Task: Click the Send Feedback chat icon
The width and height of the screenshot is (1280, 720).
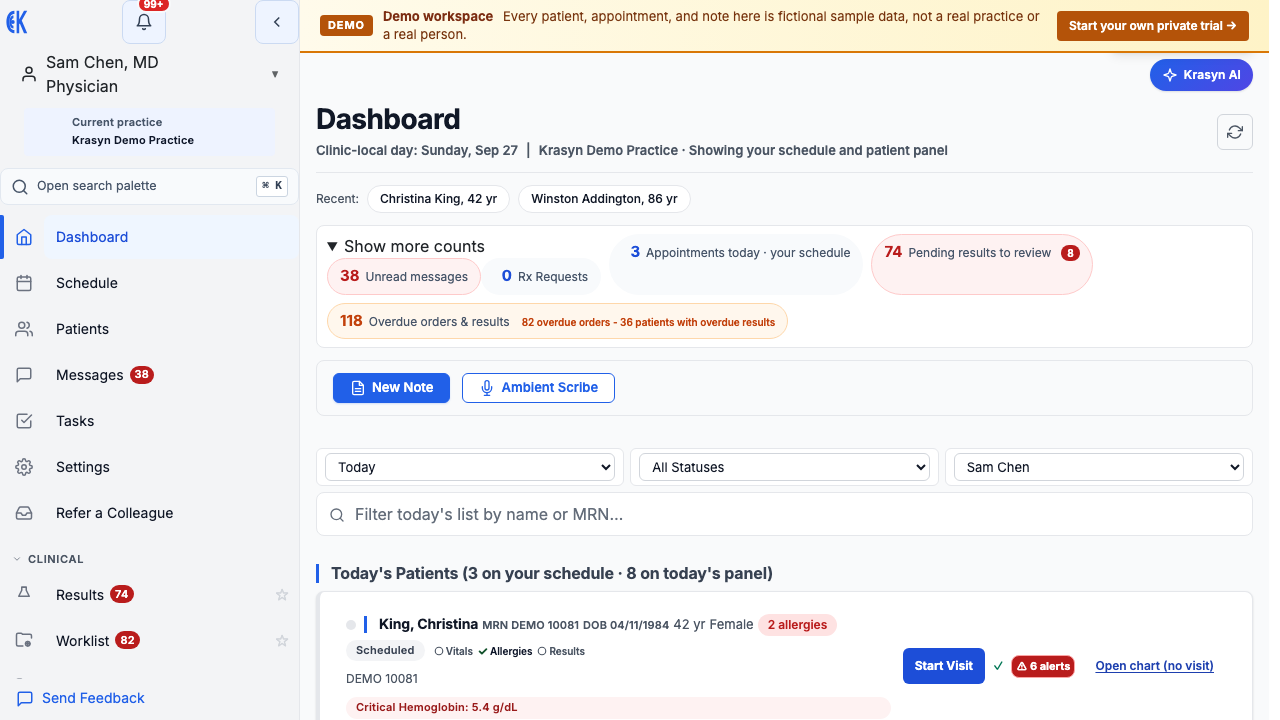Action: coord(25,698)
